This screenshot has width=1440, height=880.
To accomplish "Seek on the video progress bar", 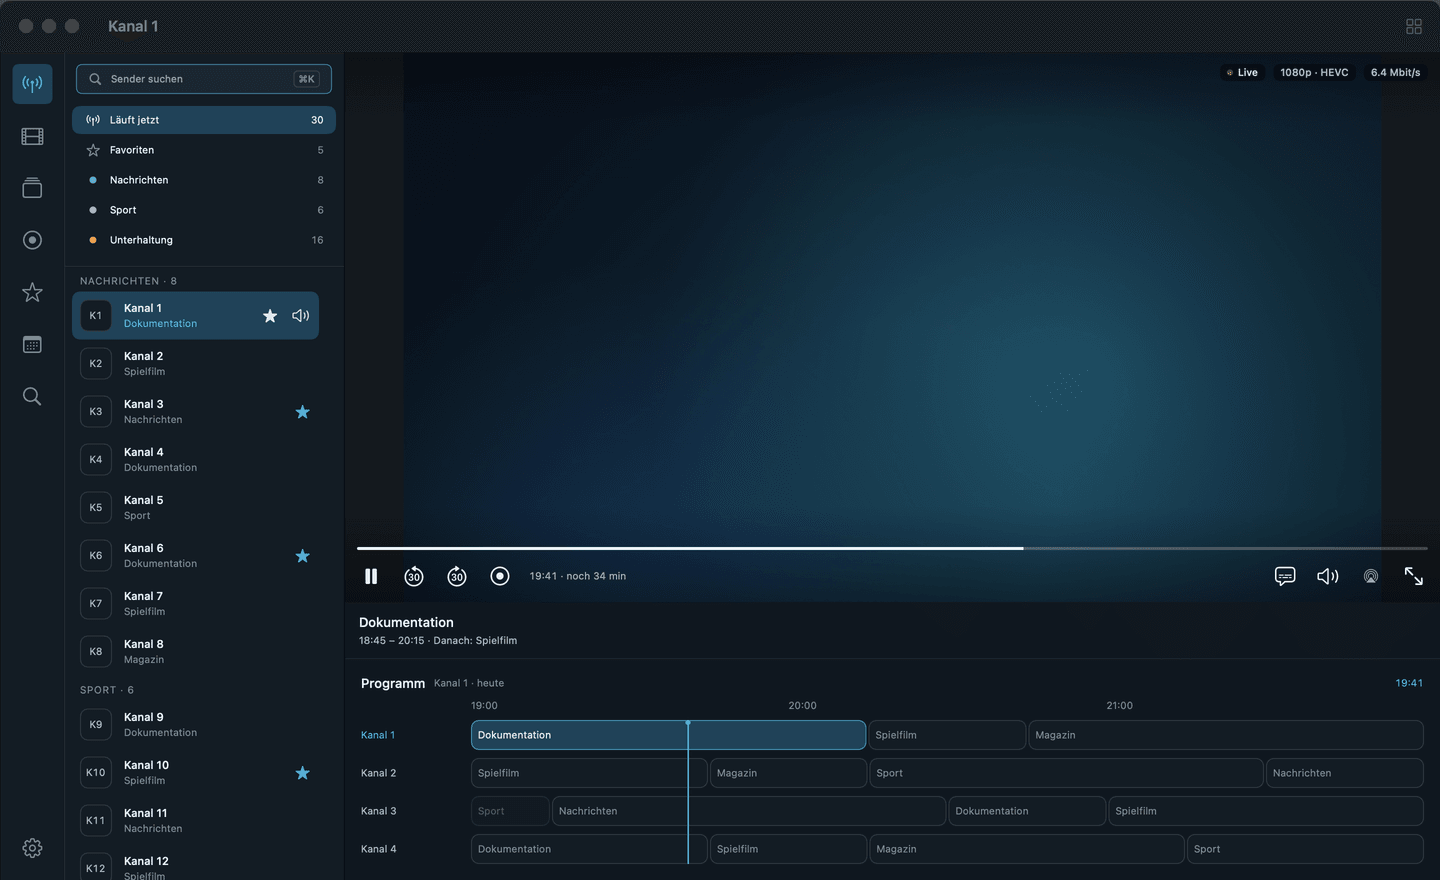I will point(892,548).
